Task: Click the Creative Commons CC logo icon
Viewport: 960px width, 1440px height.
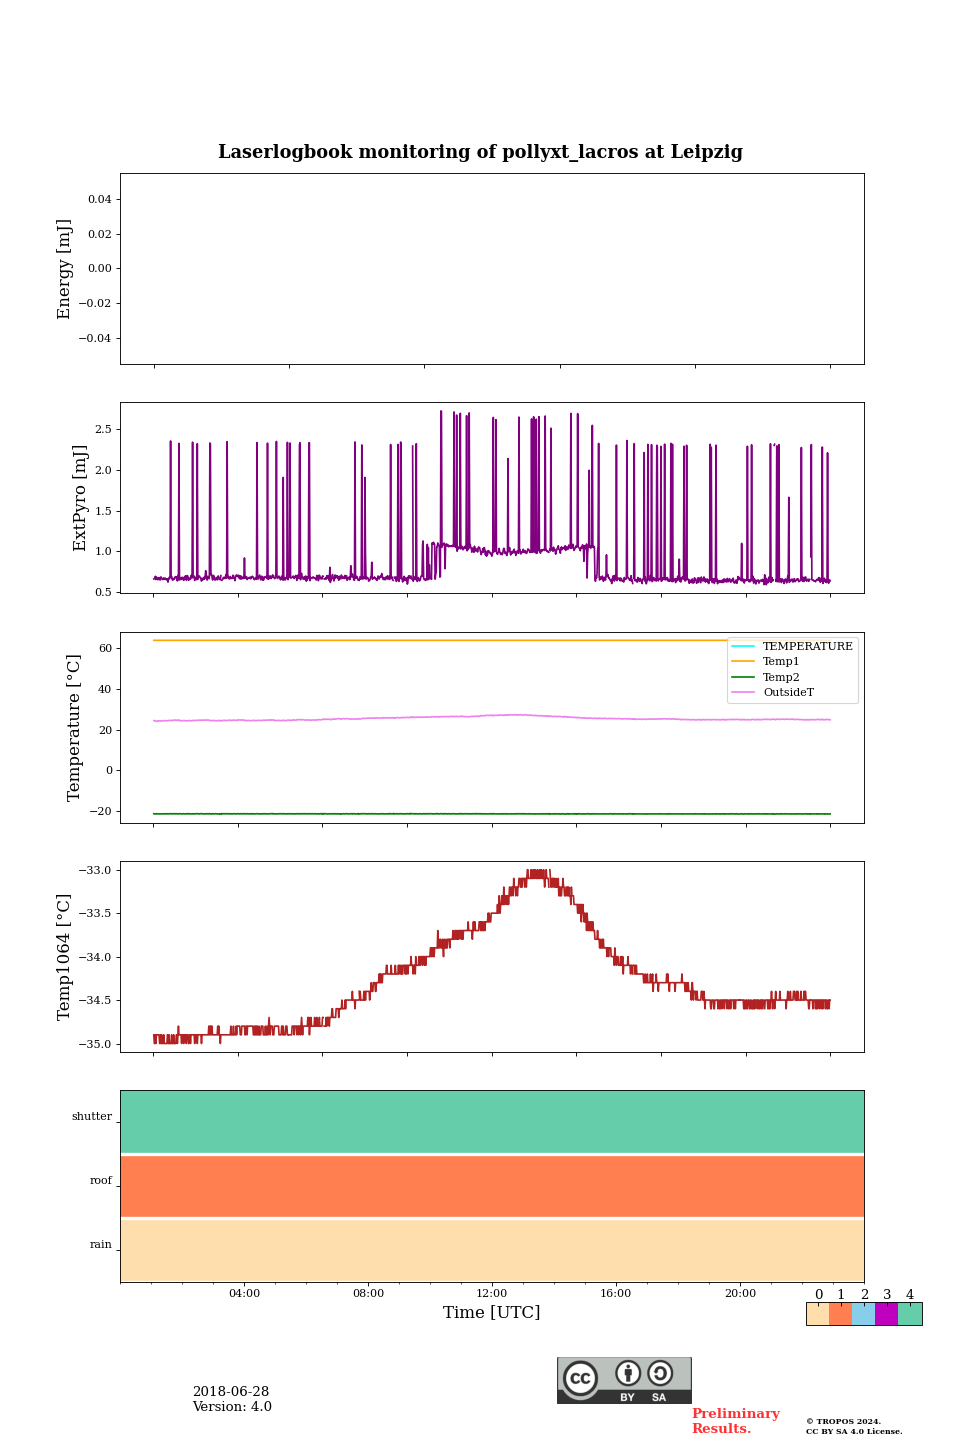Action: point(580,1378)
